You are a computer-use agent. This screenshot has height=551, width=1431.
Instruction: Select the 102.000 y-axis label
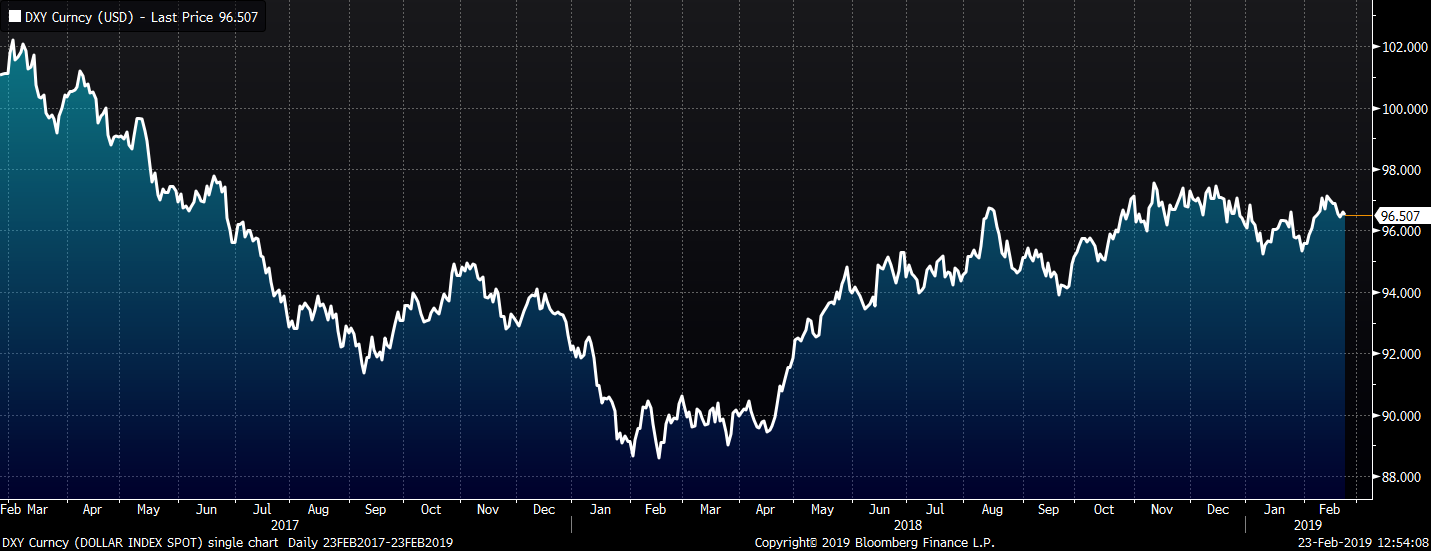click(1400, 47)
